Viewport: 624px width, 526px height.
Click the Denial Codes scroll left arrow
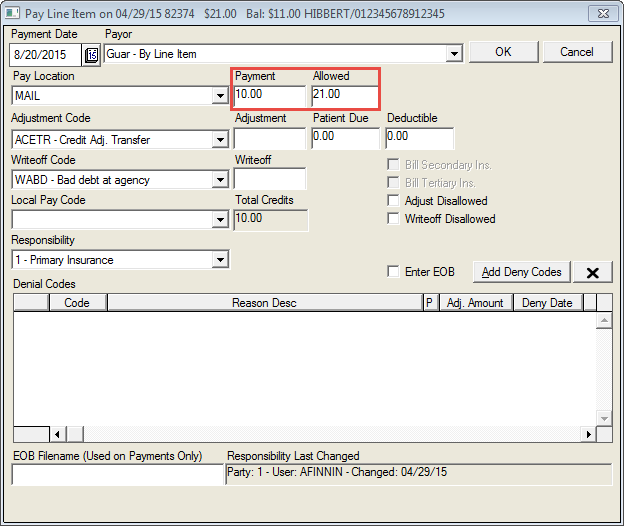click(x=56, y=433)
